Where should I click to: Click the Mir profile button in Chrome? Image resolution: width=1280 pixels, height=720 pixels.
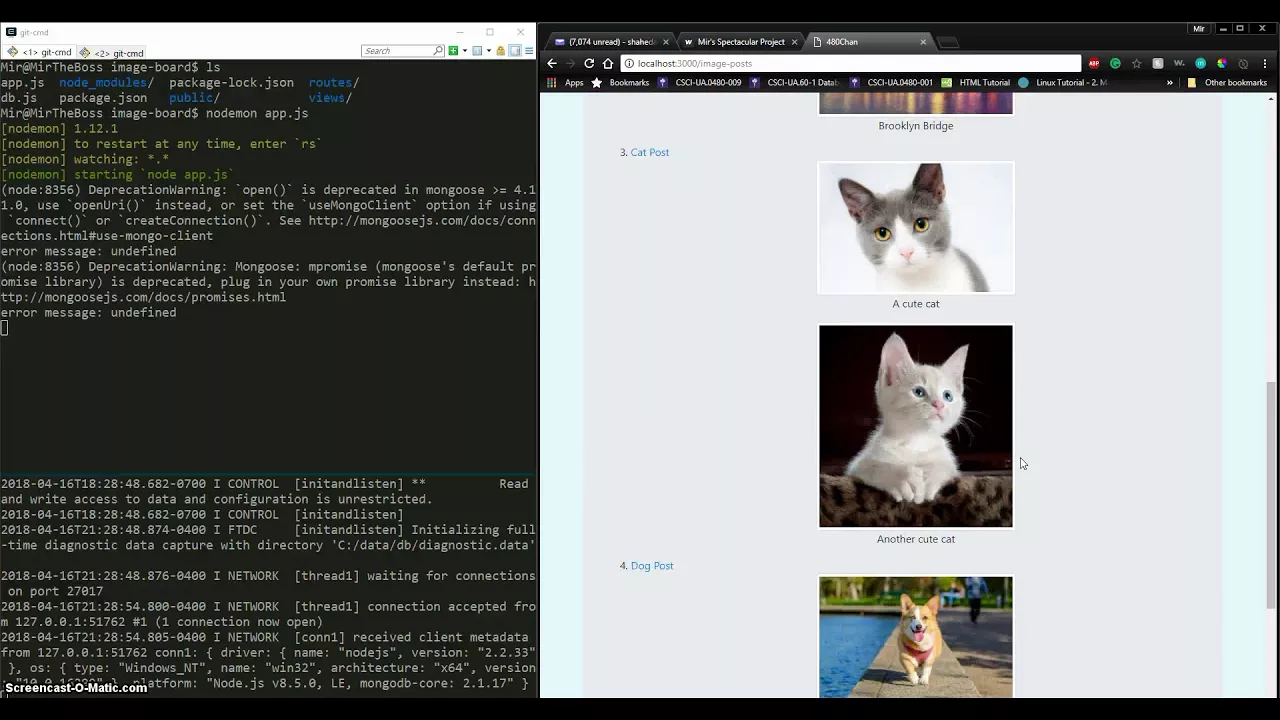point(1199,29)
